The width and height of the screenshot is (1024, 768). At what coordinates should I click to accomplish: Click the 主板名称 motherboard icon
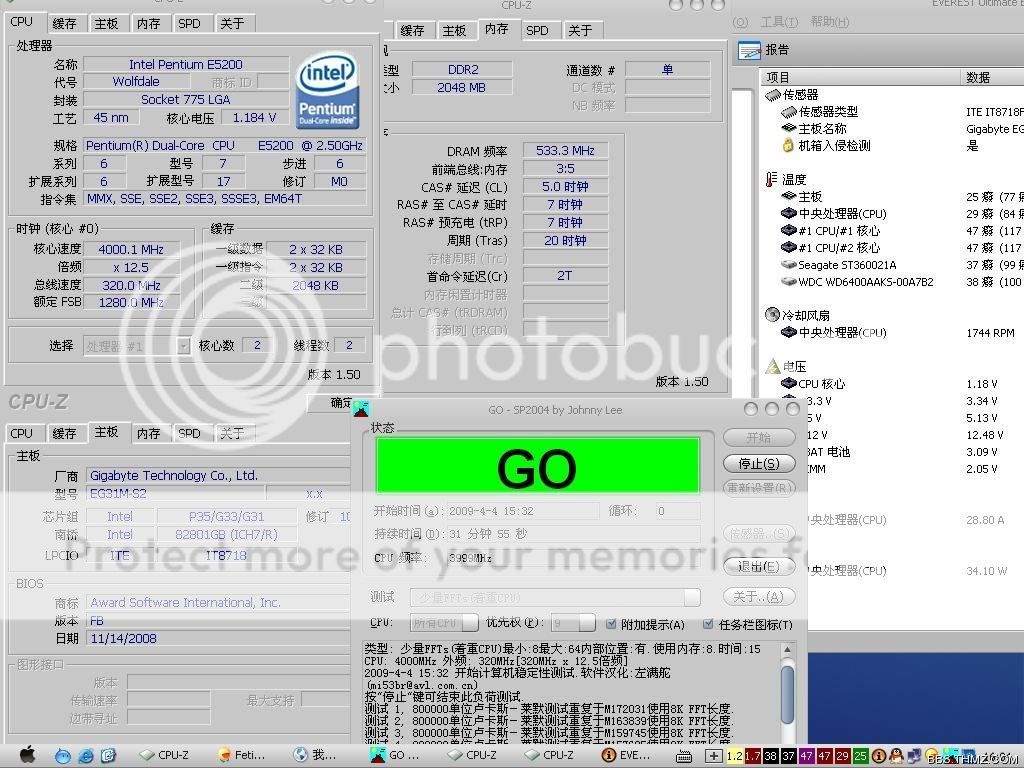[789, 129]
